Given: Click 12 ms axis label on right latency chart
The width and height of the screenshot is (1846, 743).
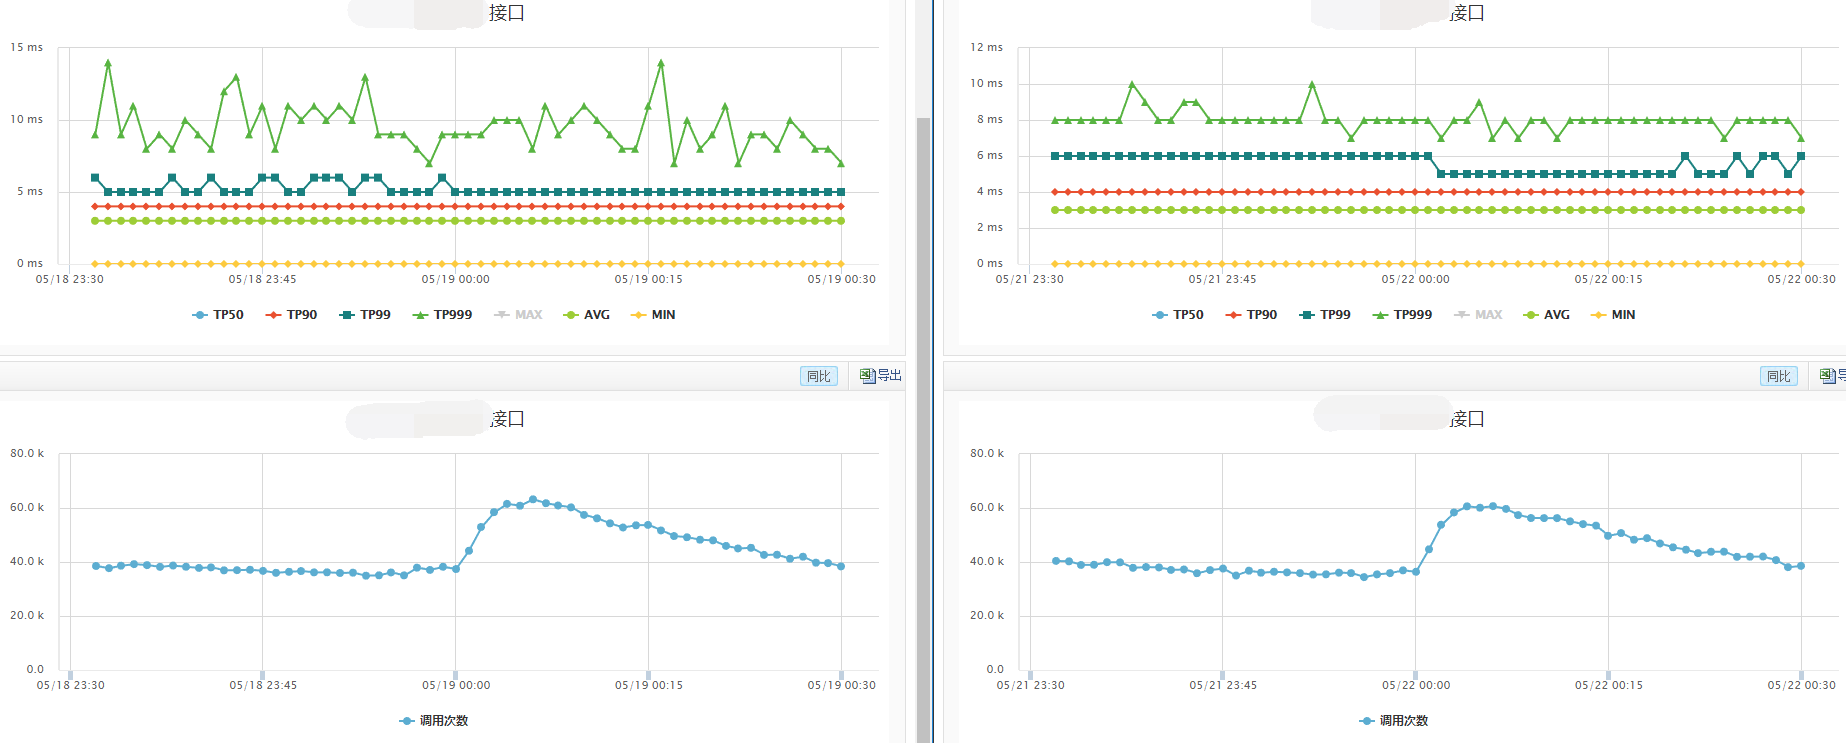Looking at the screenshot, I should [x=987, y=48].
